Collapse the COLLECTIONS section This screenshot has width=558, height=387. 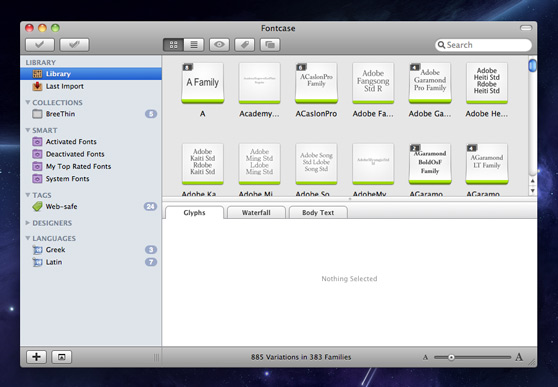pos(28,102)
